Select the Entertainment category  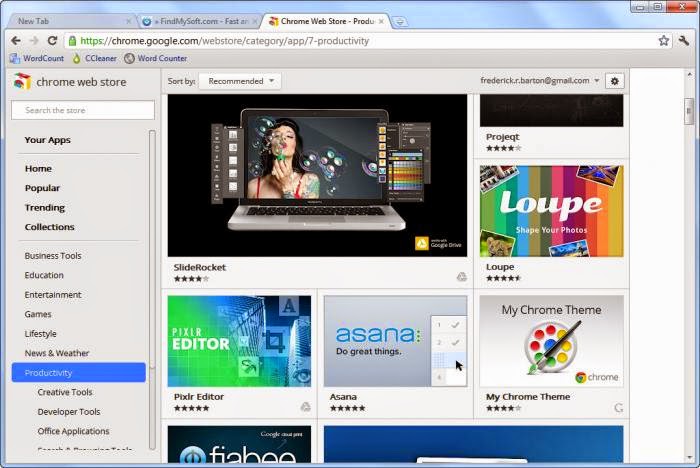tap(53, 295)
